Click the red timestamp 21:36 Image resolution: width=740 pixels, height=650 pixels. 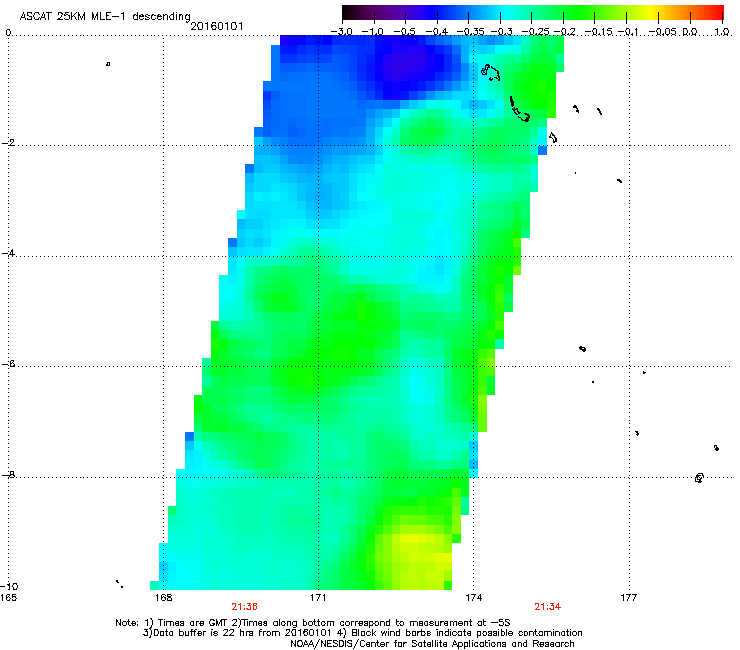click(x=244, y=607)
